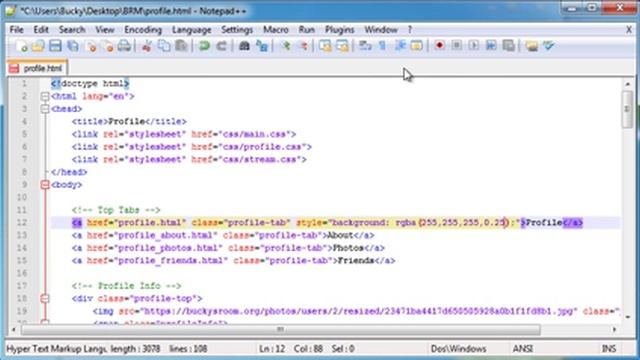Open the Language menu
Screen dimensions: 640x360
coord(192,30)
